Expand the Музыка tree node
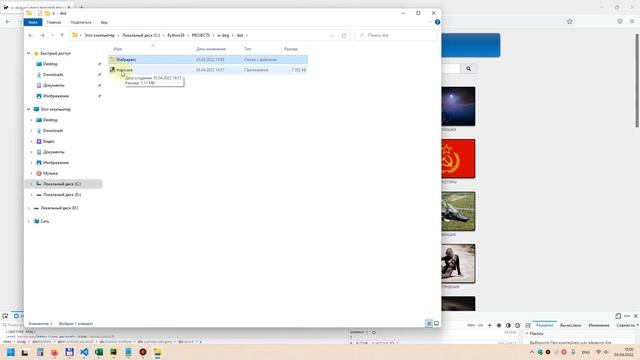 [31, 173]
